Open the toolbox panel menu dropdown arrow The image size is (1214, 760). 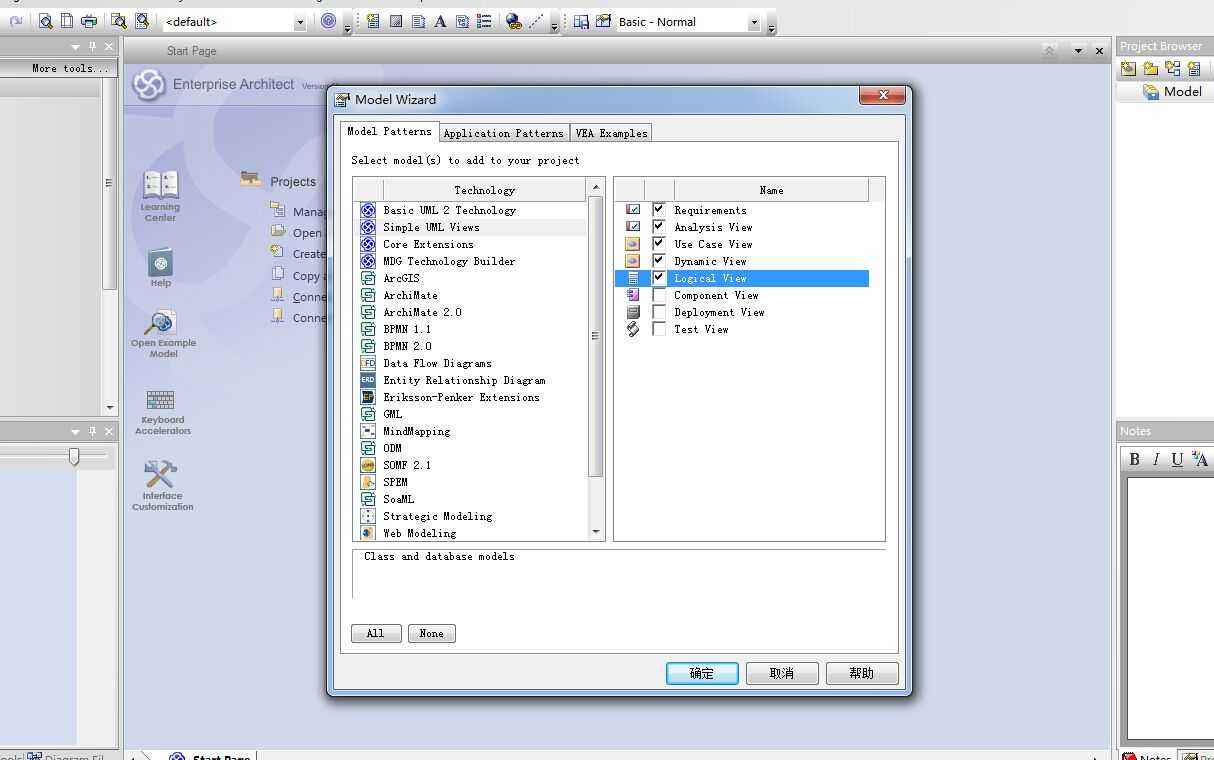click(x=76, y=46)
